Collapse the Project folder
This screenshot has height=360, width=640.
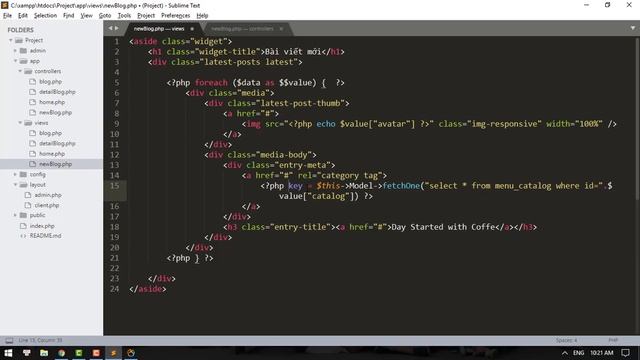11,40
